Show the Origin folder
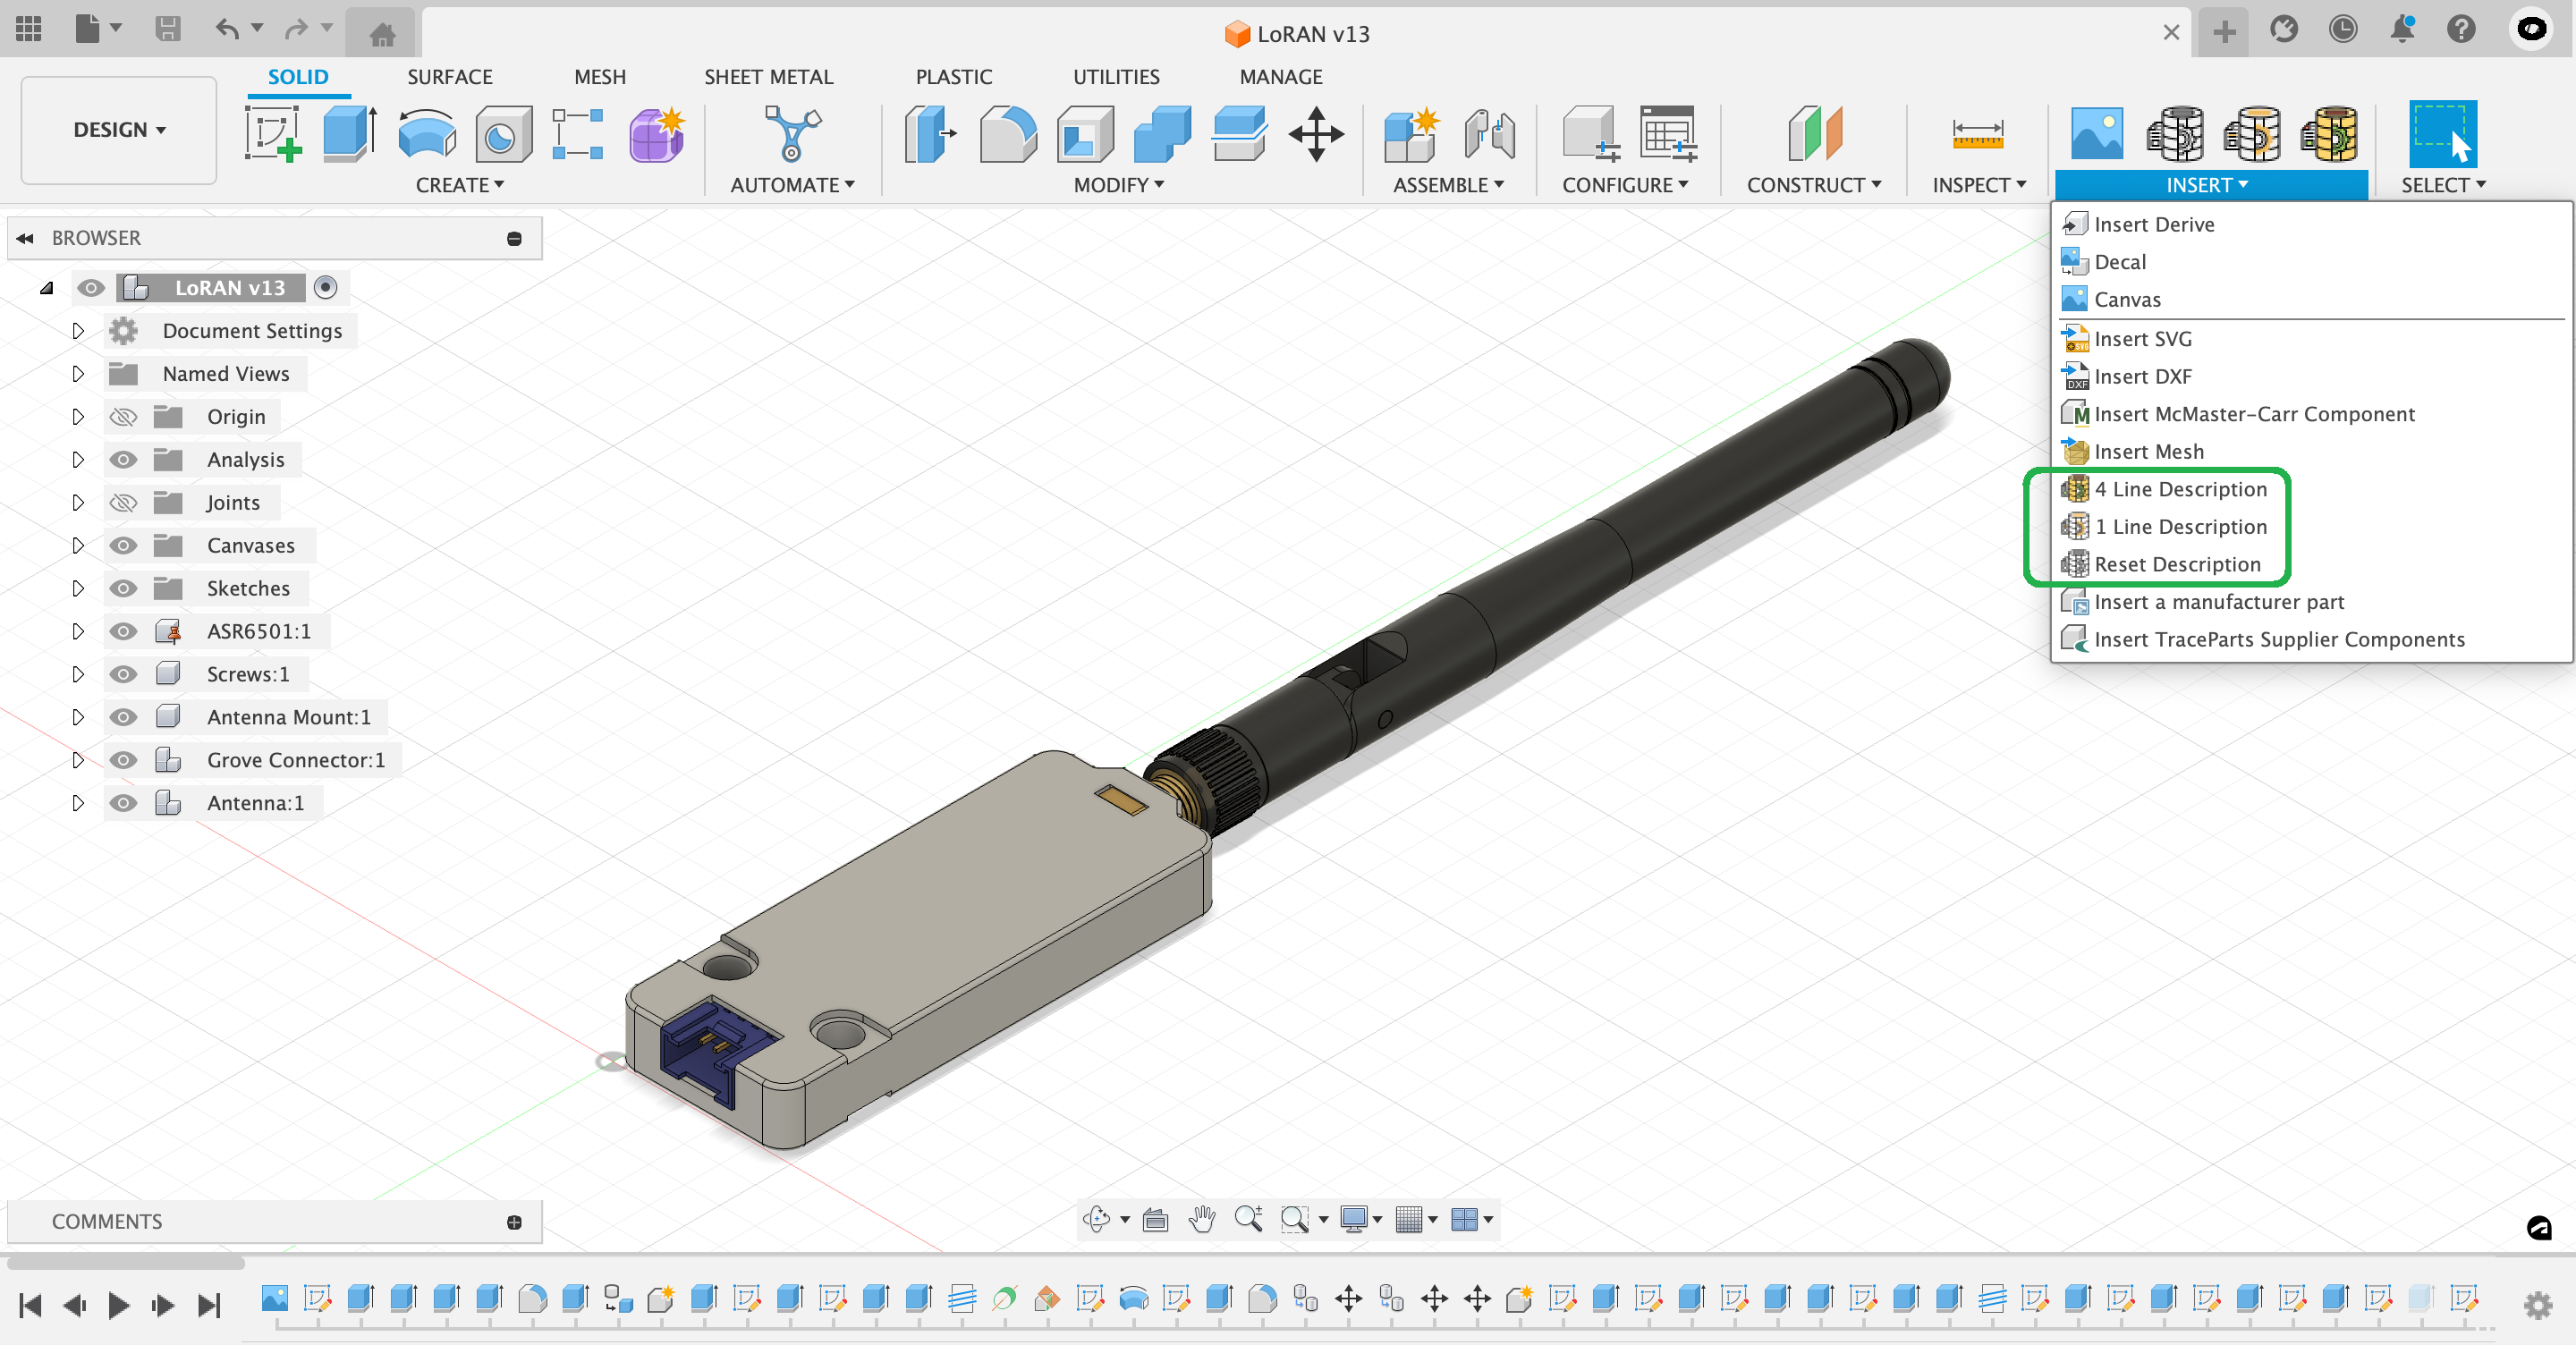This screenshot has height=1345, width=2576. 123,417
